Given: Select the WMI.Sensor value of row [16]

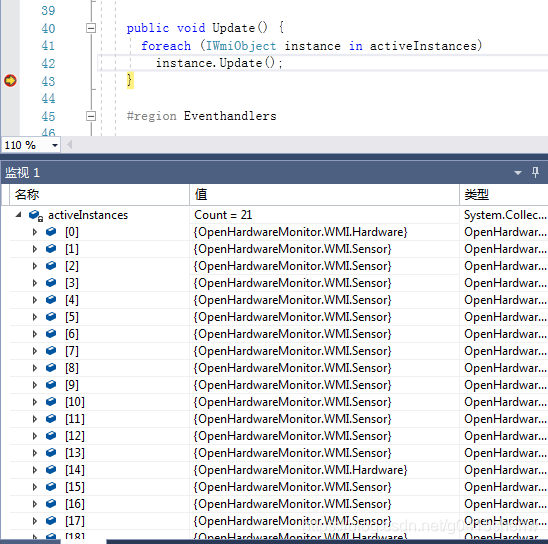Looking at the screenshot, I should (293, 504).
